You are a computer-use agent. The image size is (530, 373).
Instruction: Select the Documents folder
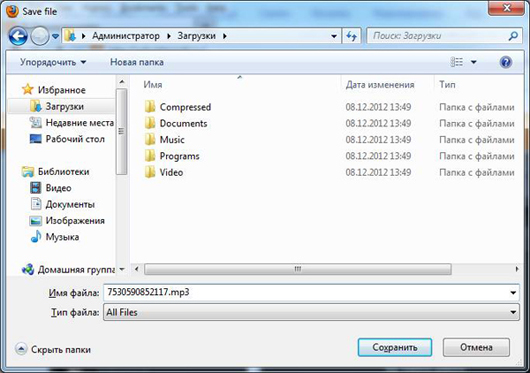183,123
